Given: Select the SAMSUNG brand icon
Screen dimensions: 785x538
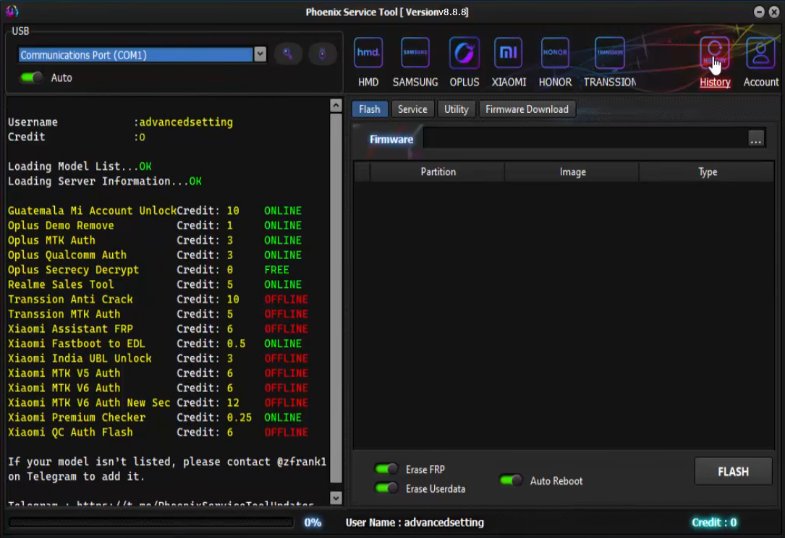Looking at the screenshot, I should [x=415, y=53].
